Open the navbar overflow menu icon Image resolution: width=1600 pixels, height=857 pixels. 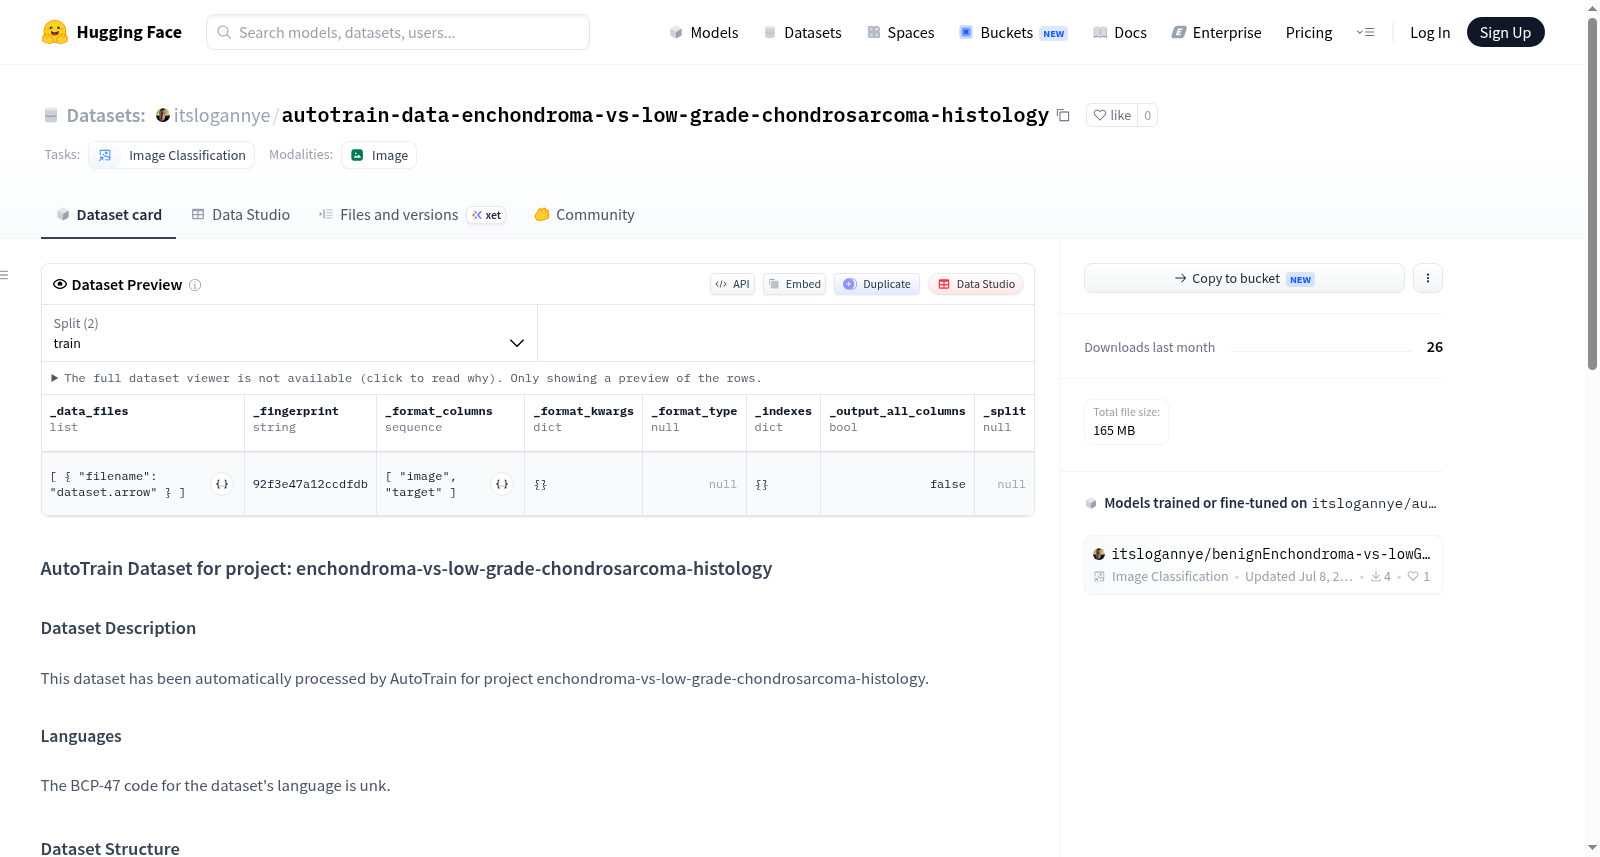[1365, 32]
